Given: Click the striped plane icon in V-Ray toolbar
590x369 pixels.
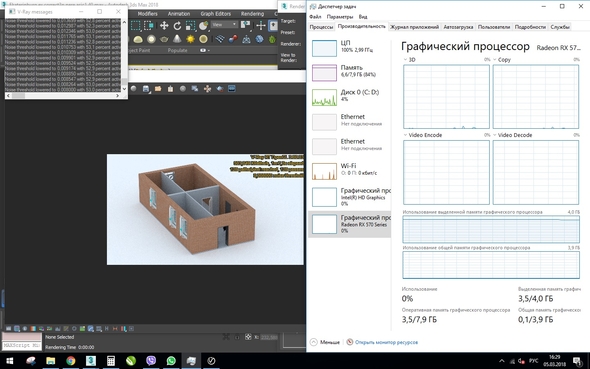Looking at the screenshot, I should pos(220,39).
